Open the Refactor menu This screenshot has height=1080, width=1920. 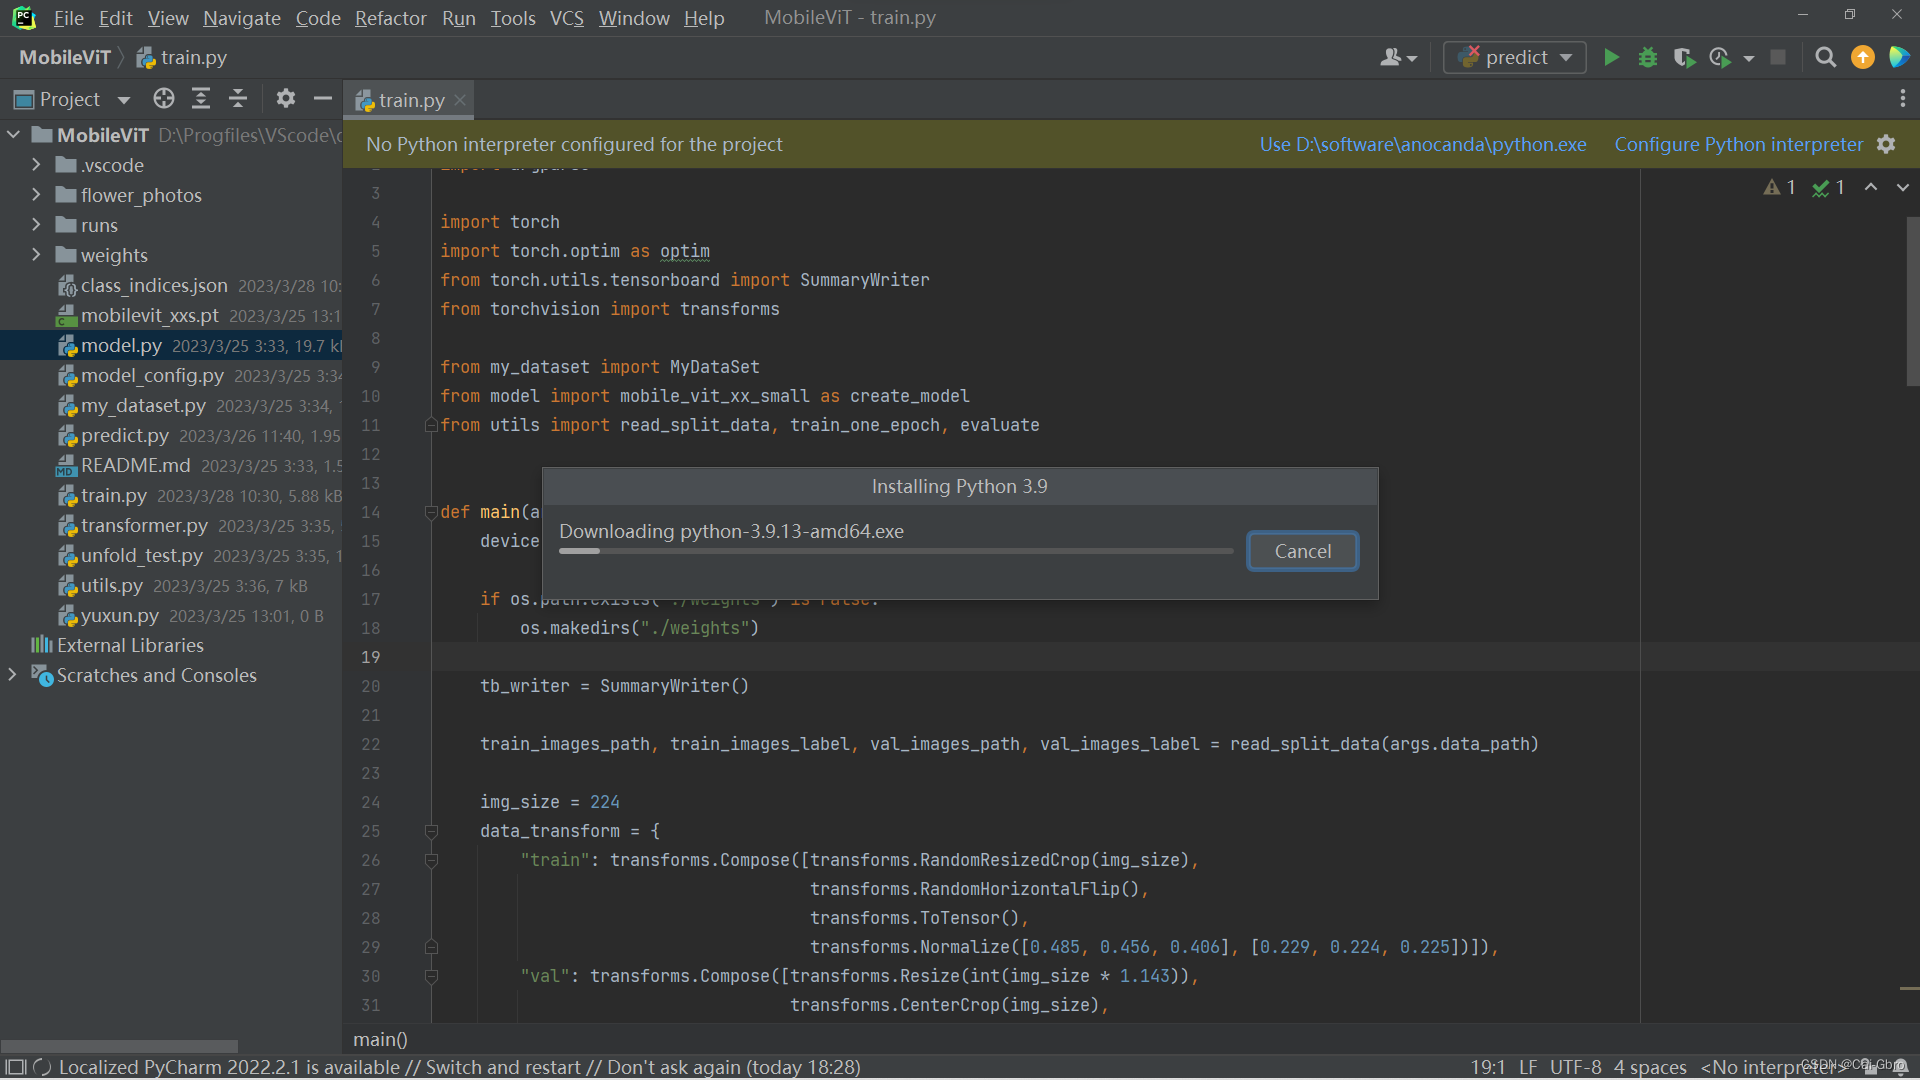[390, 18]
